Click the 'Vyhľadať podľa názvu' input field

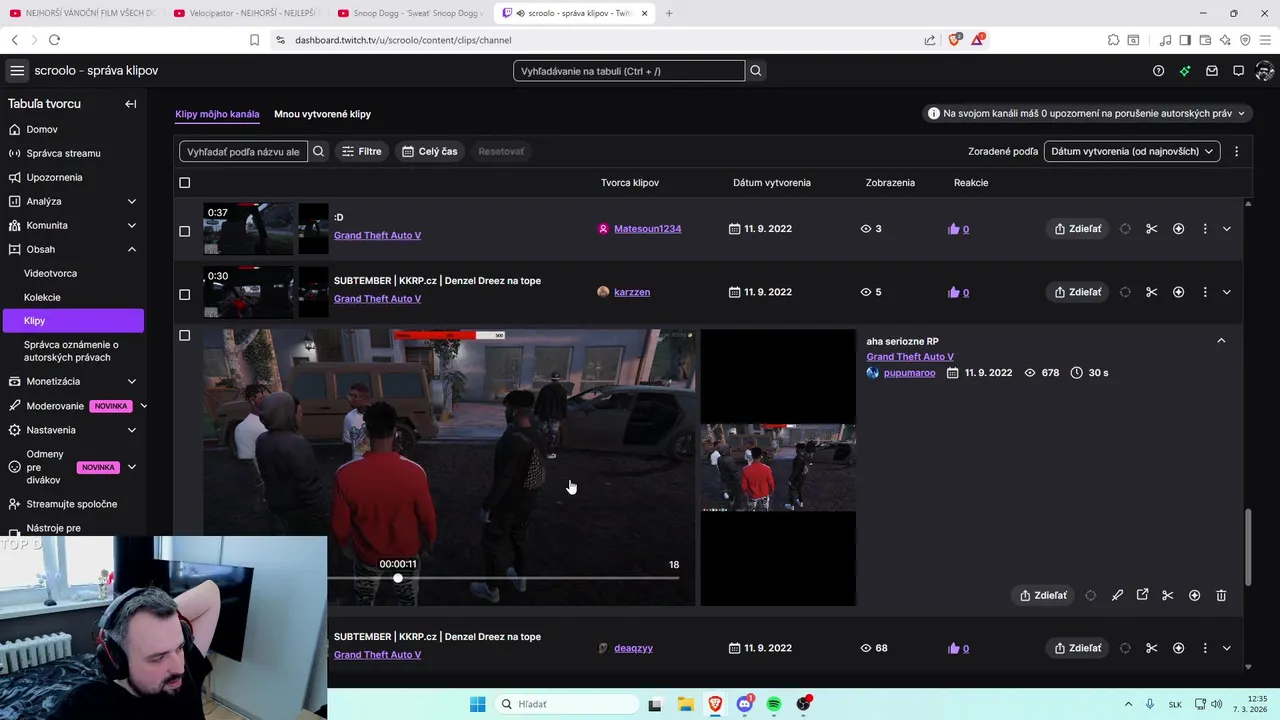244,151
